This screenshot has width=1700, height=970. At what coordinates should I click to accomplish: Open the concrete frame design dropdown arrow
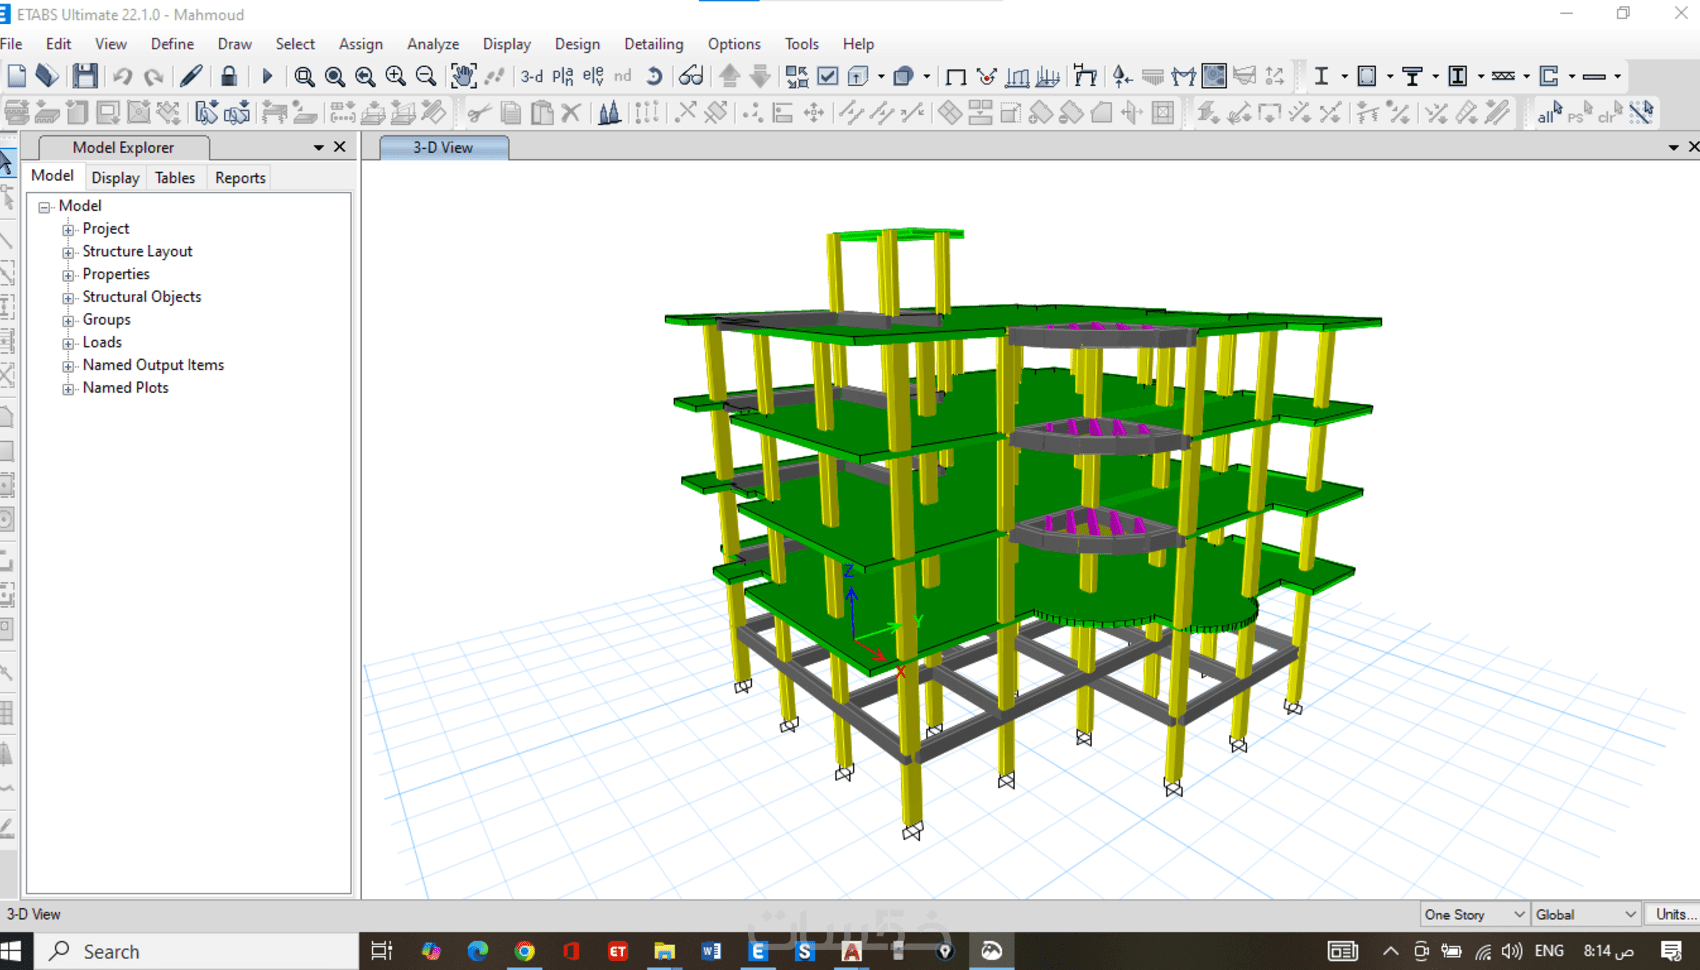[1390, 76]
